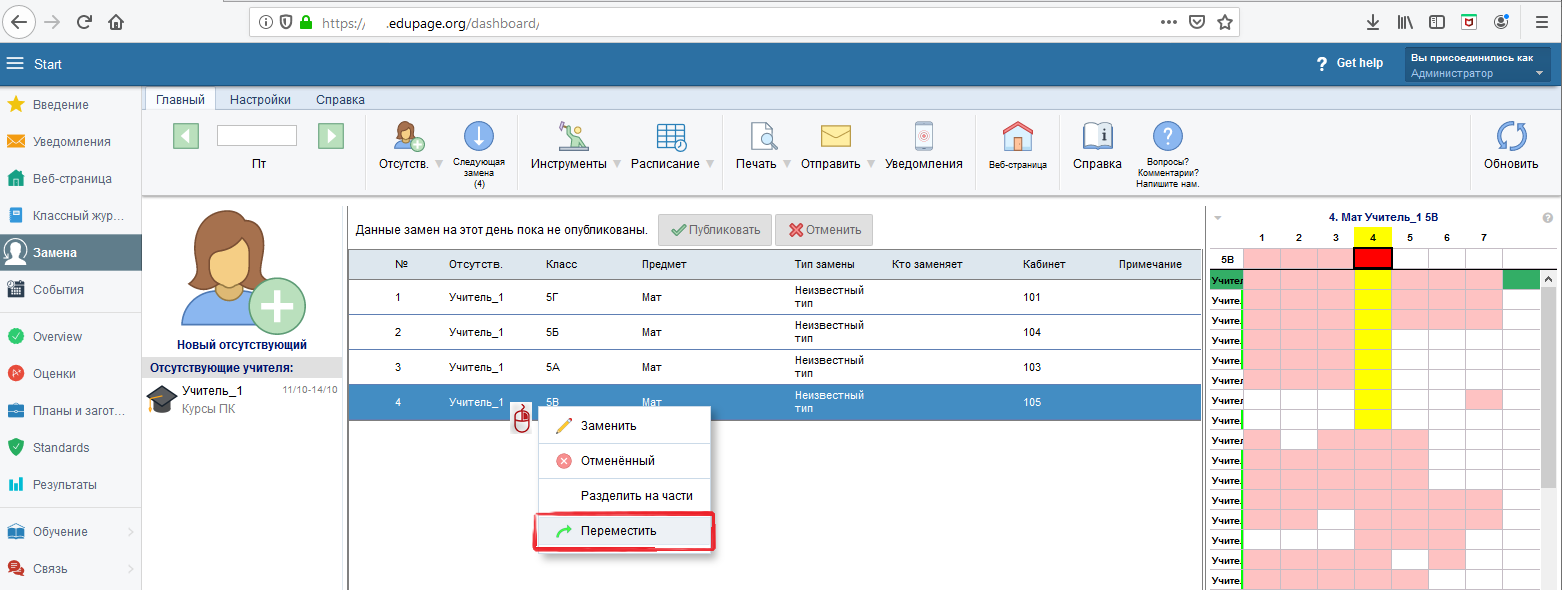
Task: Open Веб-страница in the left sidebar
Action: 70,179
